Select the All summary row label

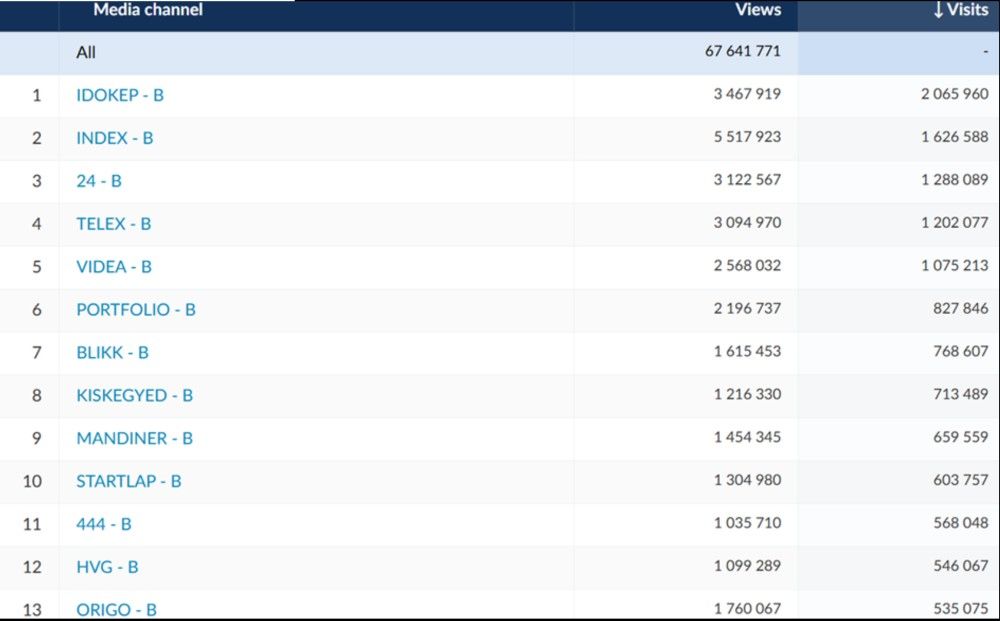tap(86, 52)
